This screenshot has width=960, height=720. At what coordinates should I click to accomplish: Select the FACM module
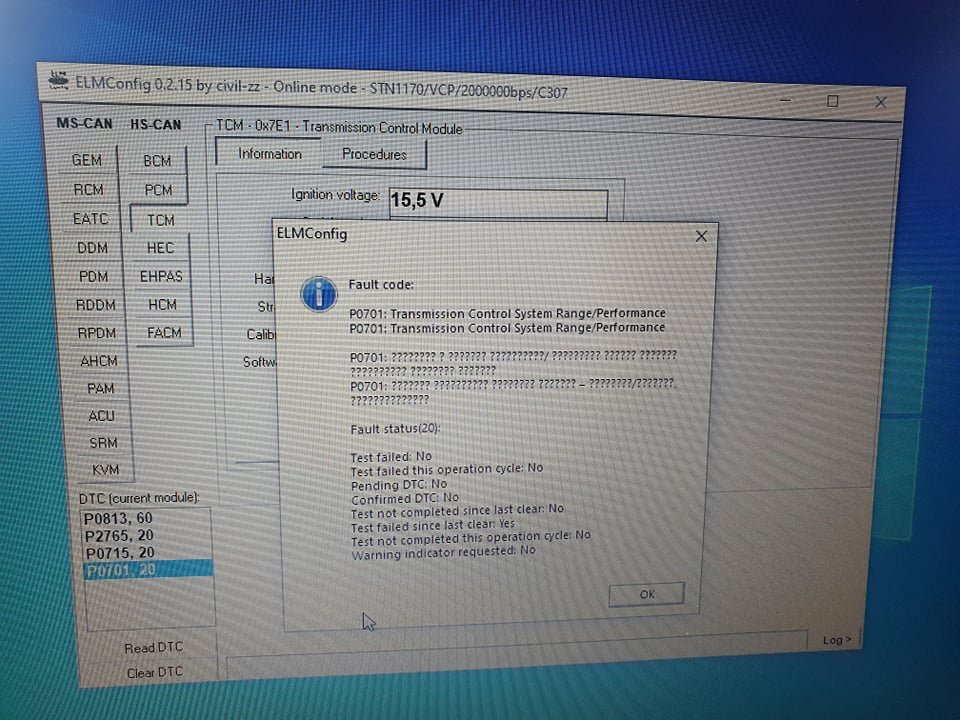pyautogui.click(x=164, y=332)
